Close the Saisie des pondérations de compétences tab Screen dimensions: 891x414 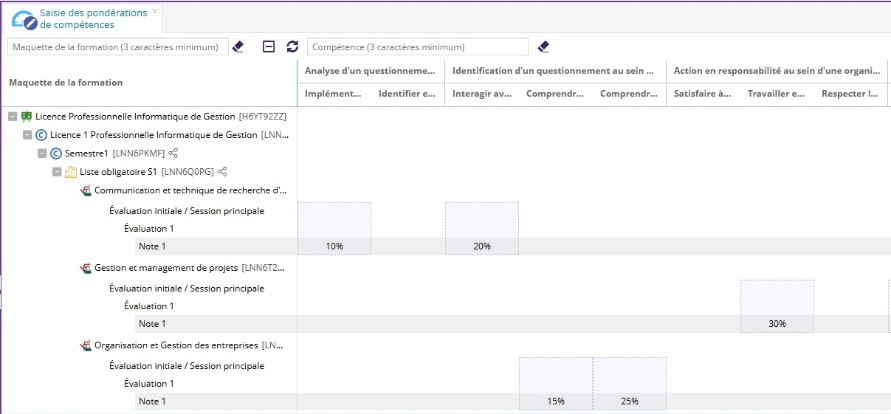pyautogui.click(x=154, y=11)
